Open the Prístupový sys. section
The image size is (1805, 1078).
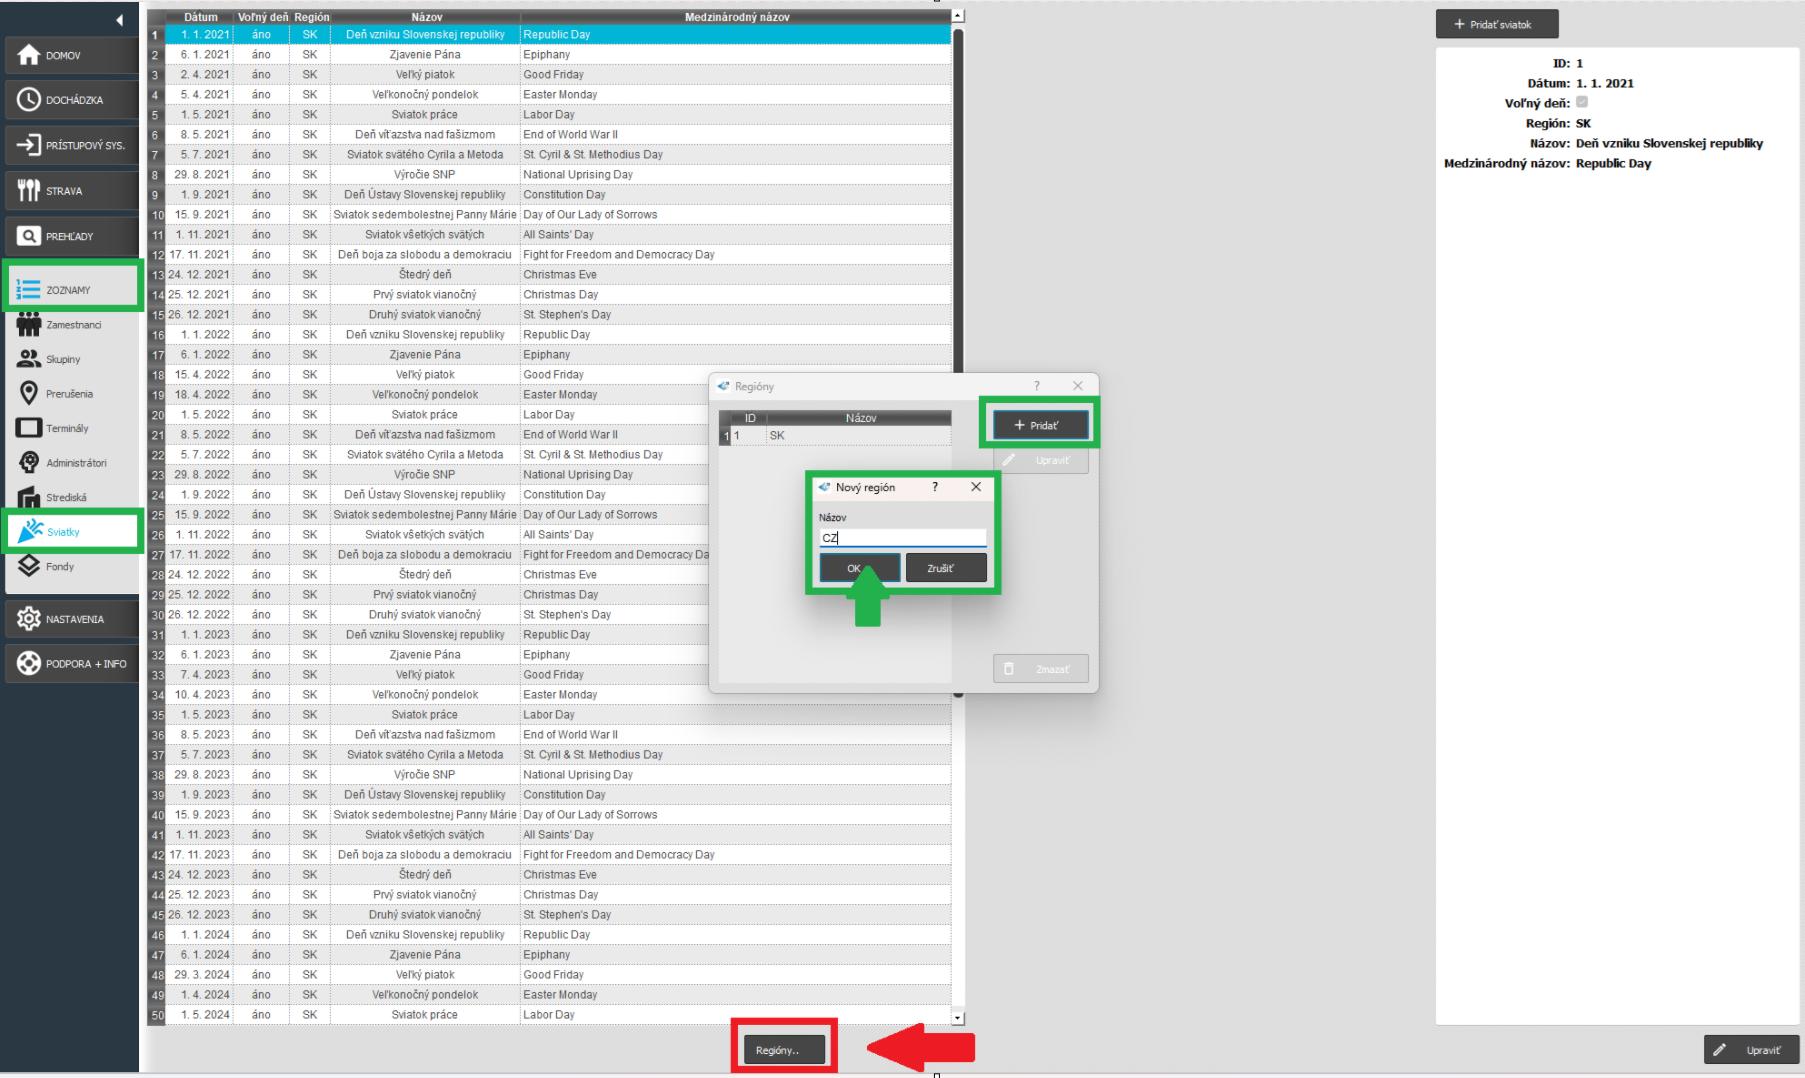(70, 146)
